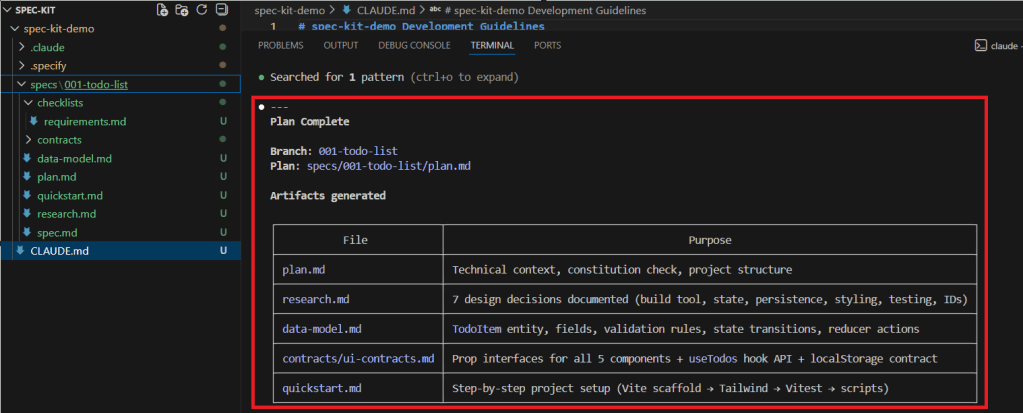
Task: Refresh the Explorer file tree
Action: [202, 10]
